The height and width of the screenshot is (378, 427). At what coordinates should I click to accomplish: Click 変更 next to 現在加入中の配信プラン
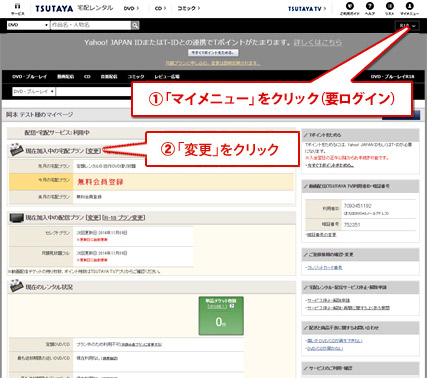coord(93,218)
